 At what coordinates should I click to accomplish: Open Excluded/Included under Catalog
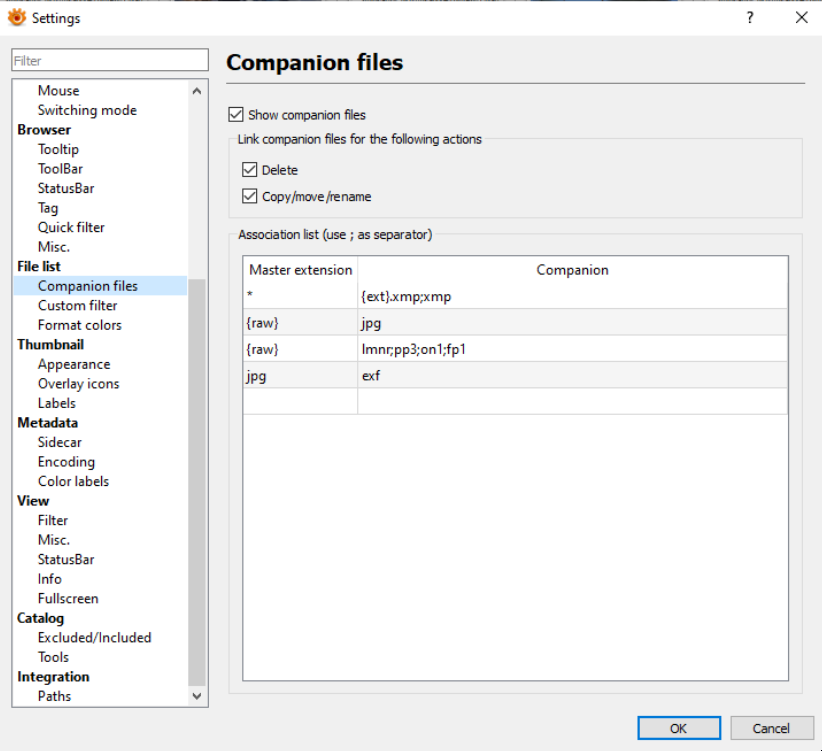click(x=94, y=637)
